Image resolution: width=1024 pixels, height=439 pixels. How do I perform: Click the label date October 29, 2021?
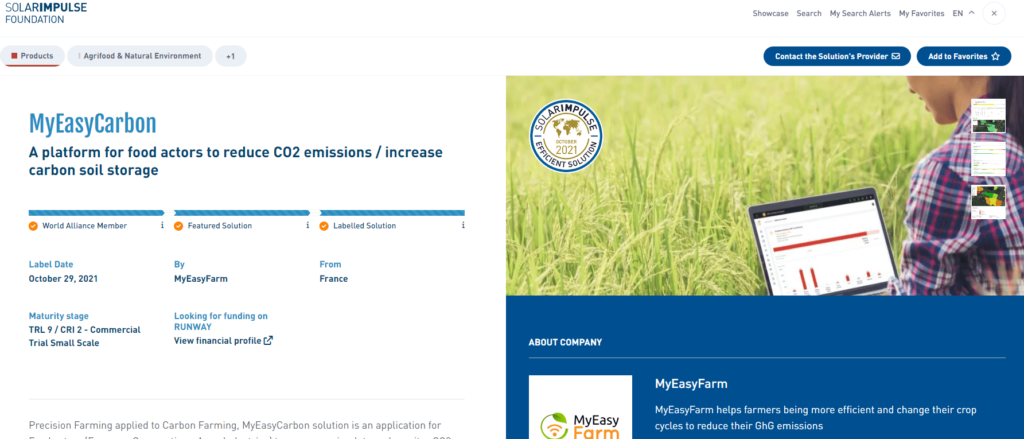[63, 278]
